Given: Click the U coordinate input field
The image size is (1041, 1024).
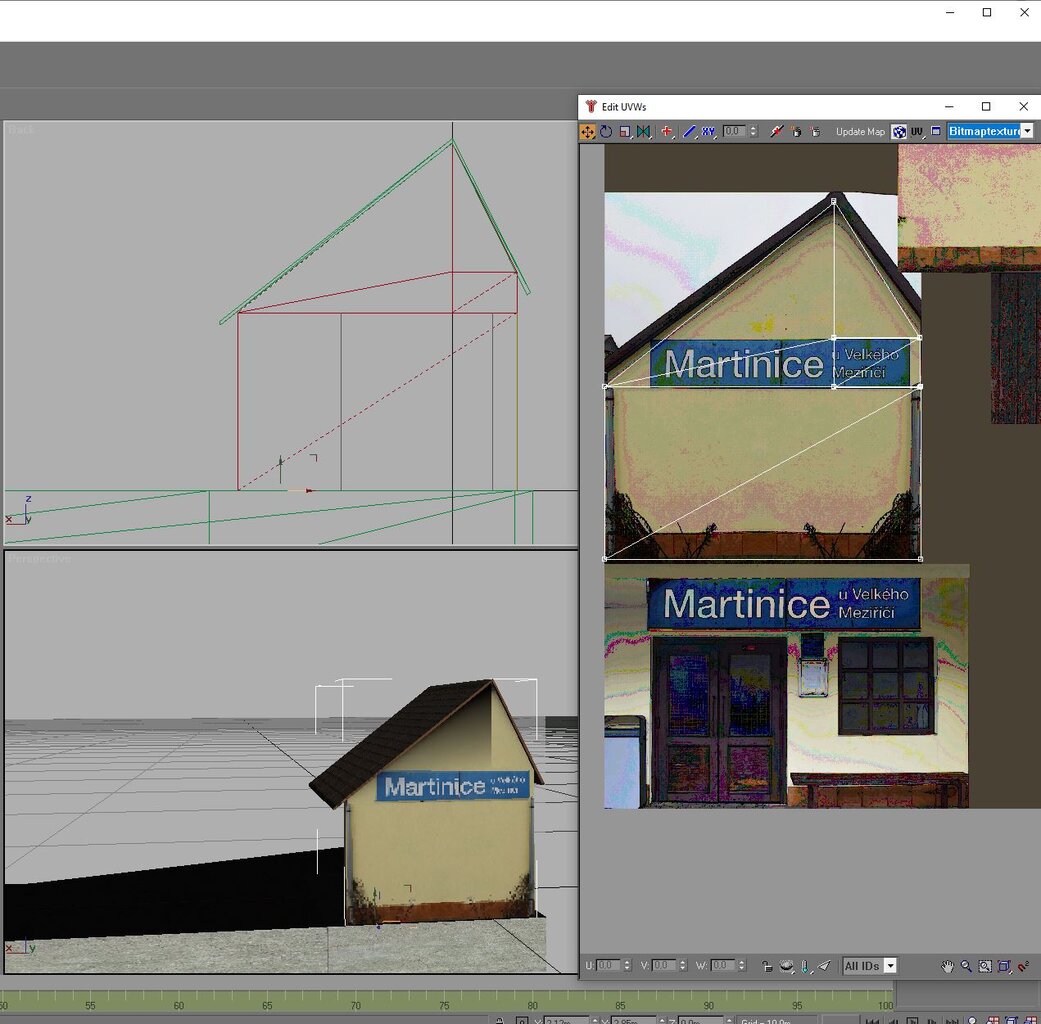Looking at the screenshot, I should coord(609,966).
